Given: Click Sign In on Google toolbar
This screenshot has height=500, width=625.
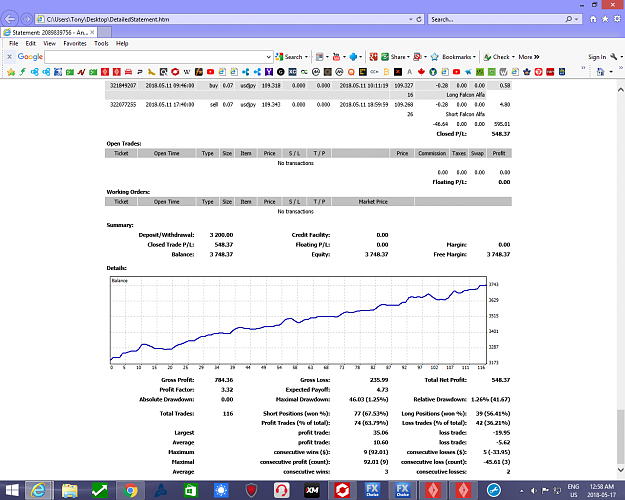Looking at the screenshot, I should (597, 57).
